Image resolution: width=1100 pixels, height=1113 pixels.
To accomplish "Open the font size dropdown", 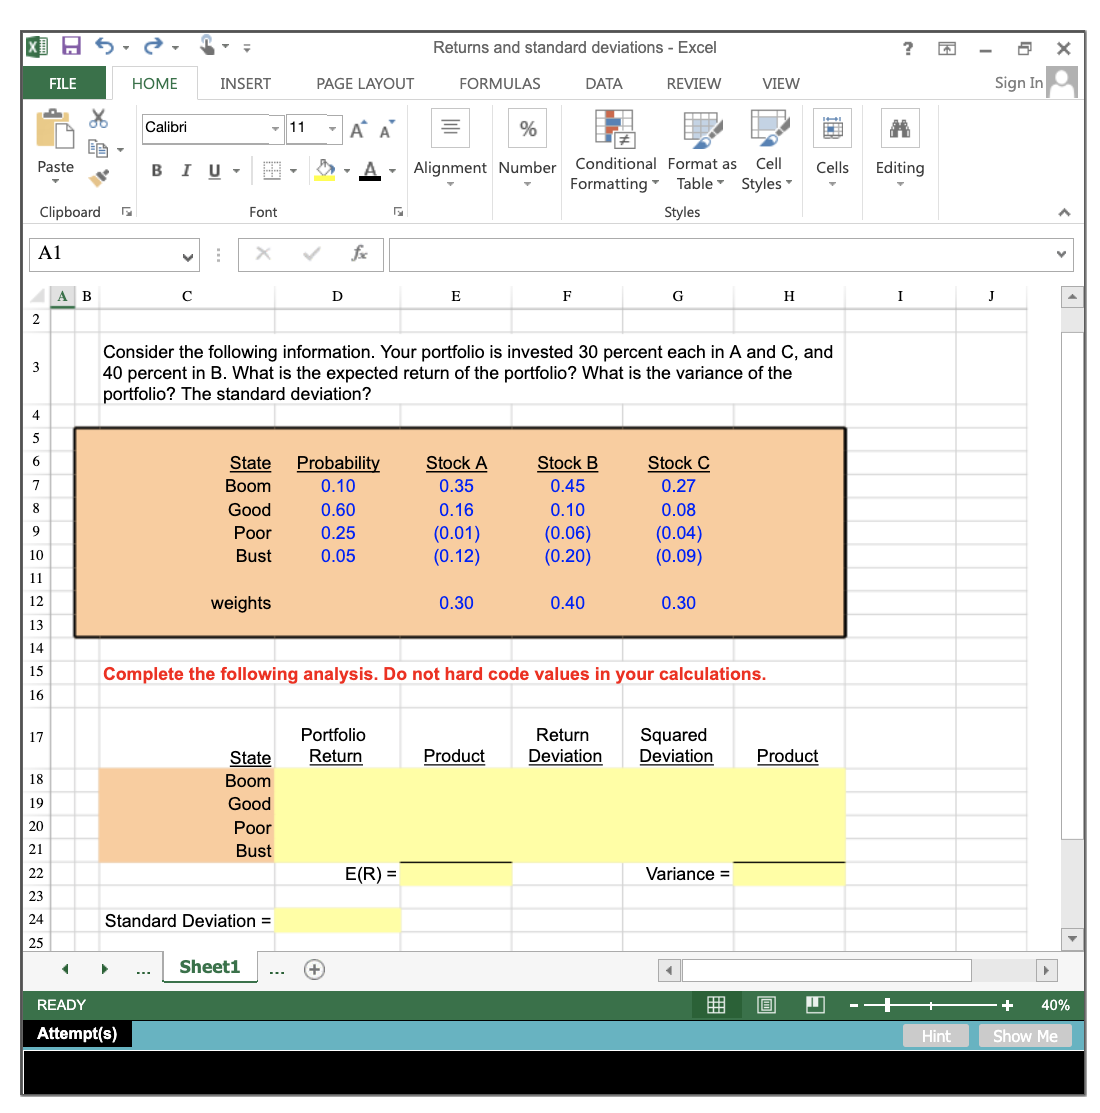I will pos(332,129).
